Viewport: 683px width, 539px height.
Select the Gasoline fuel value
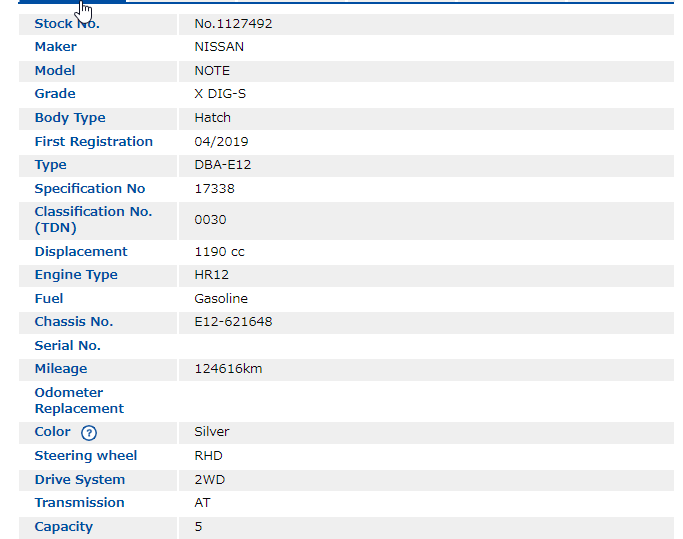click(x=221, y=299)
